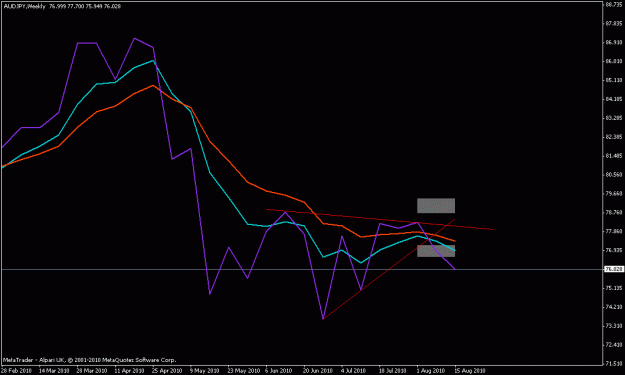This screenshot has width=625, height=375.
Task: Click the 87.835 price axis label
Action: tap(614, 23)
